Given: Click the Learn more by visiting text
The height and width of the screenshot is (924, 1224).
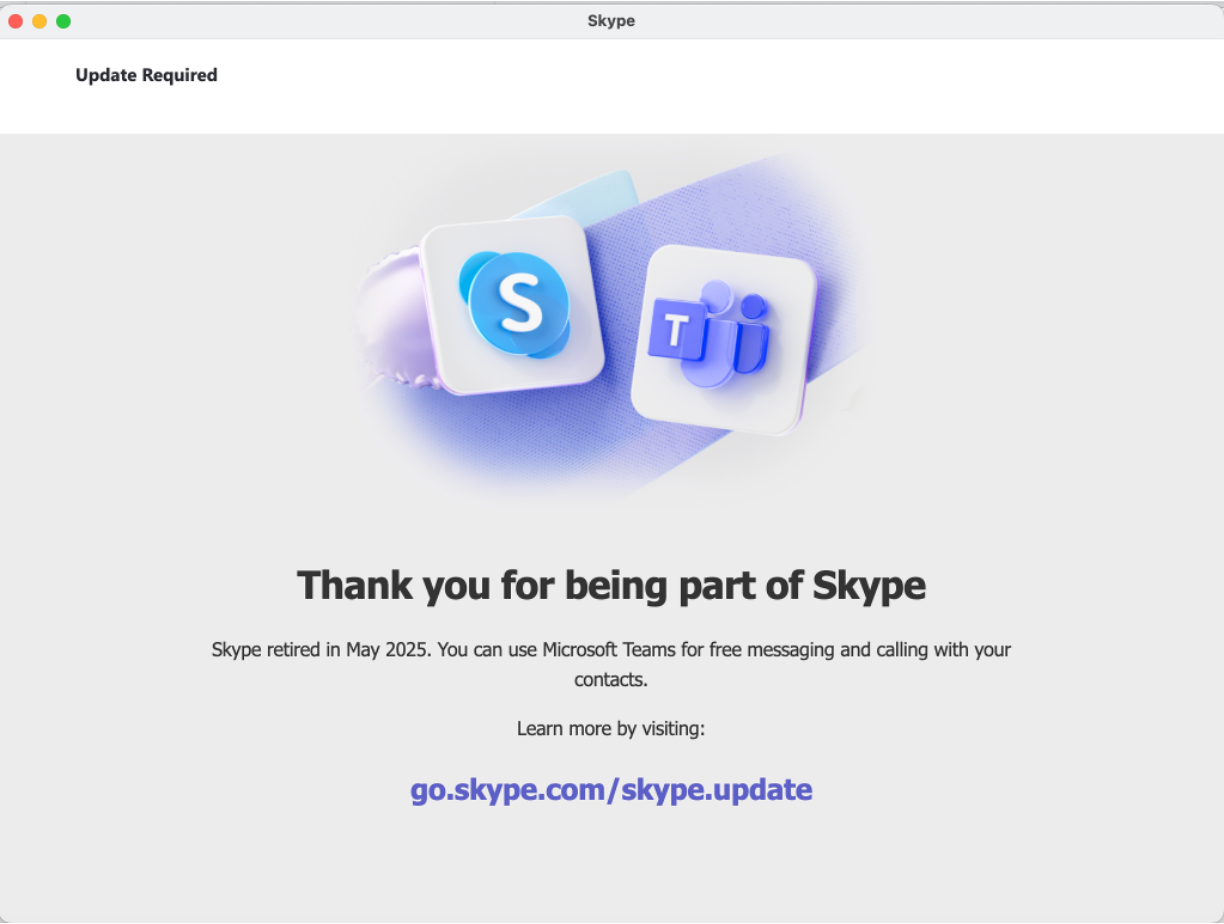Looking at the screenshot, I should click(x=611, y=729).
